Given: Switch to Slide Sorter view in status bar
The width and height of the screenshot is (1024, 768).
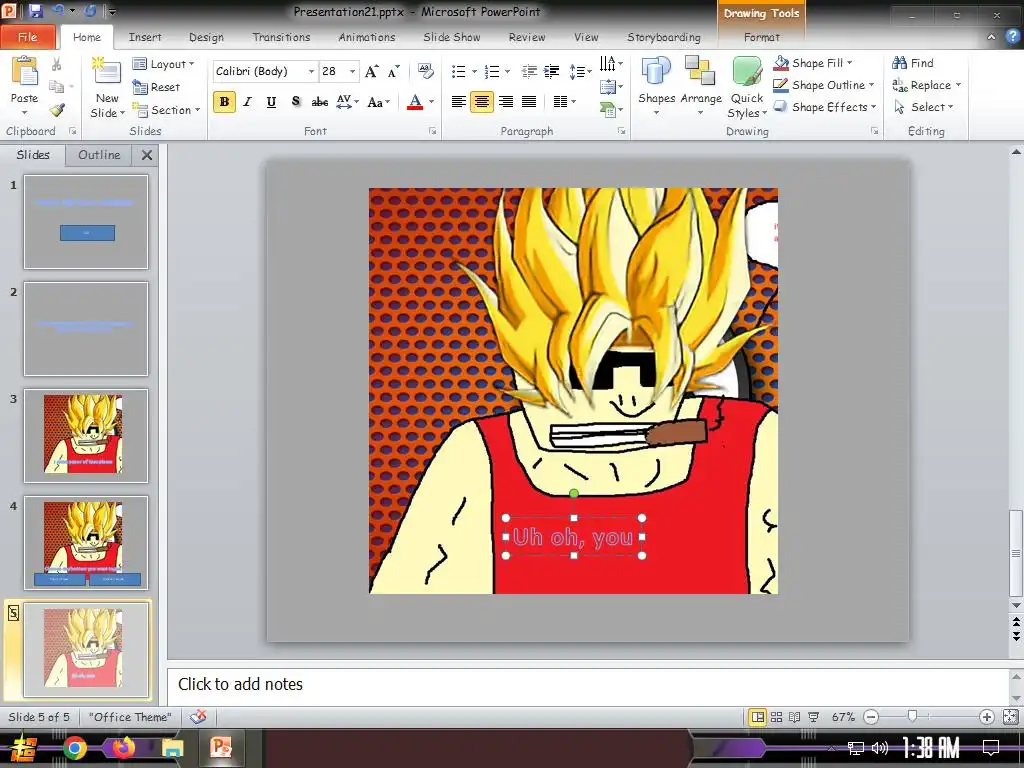Looking at the screenshot, I should 777,717.
